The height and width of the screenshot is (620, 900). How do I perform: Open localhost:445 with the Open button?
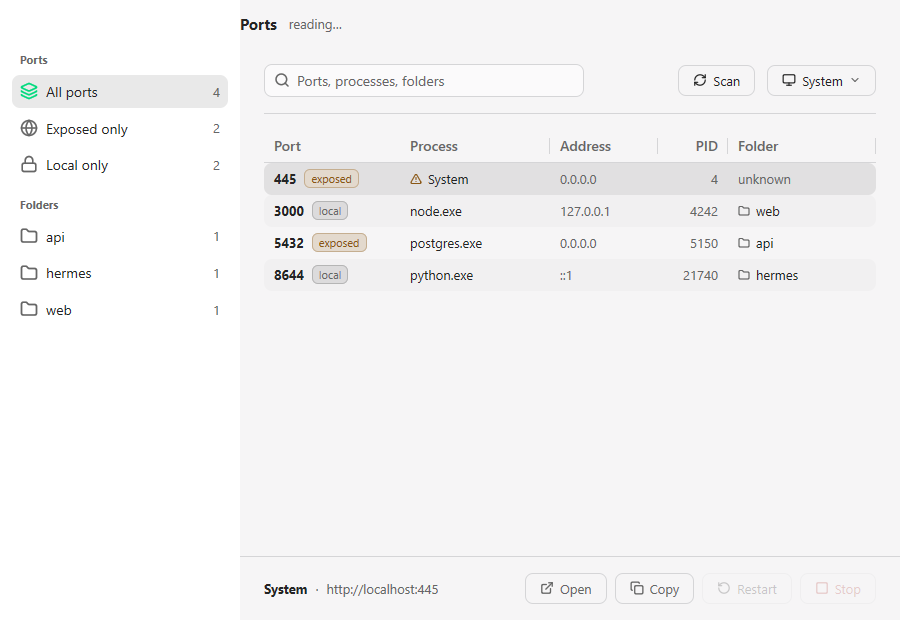point(565,588)
